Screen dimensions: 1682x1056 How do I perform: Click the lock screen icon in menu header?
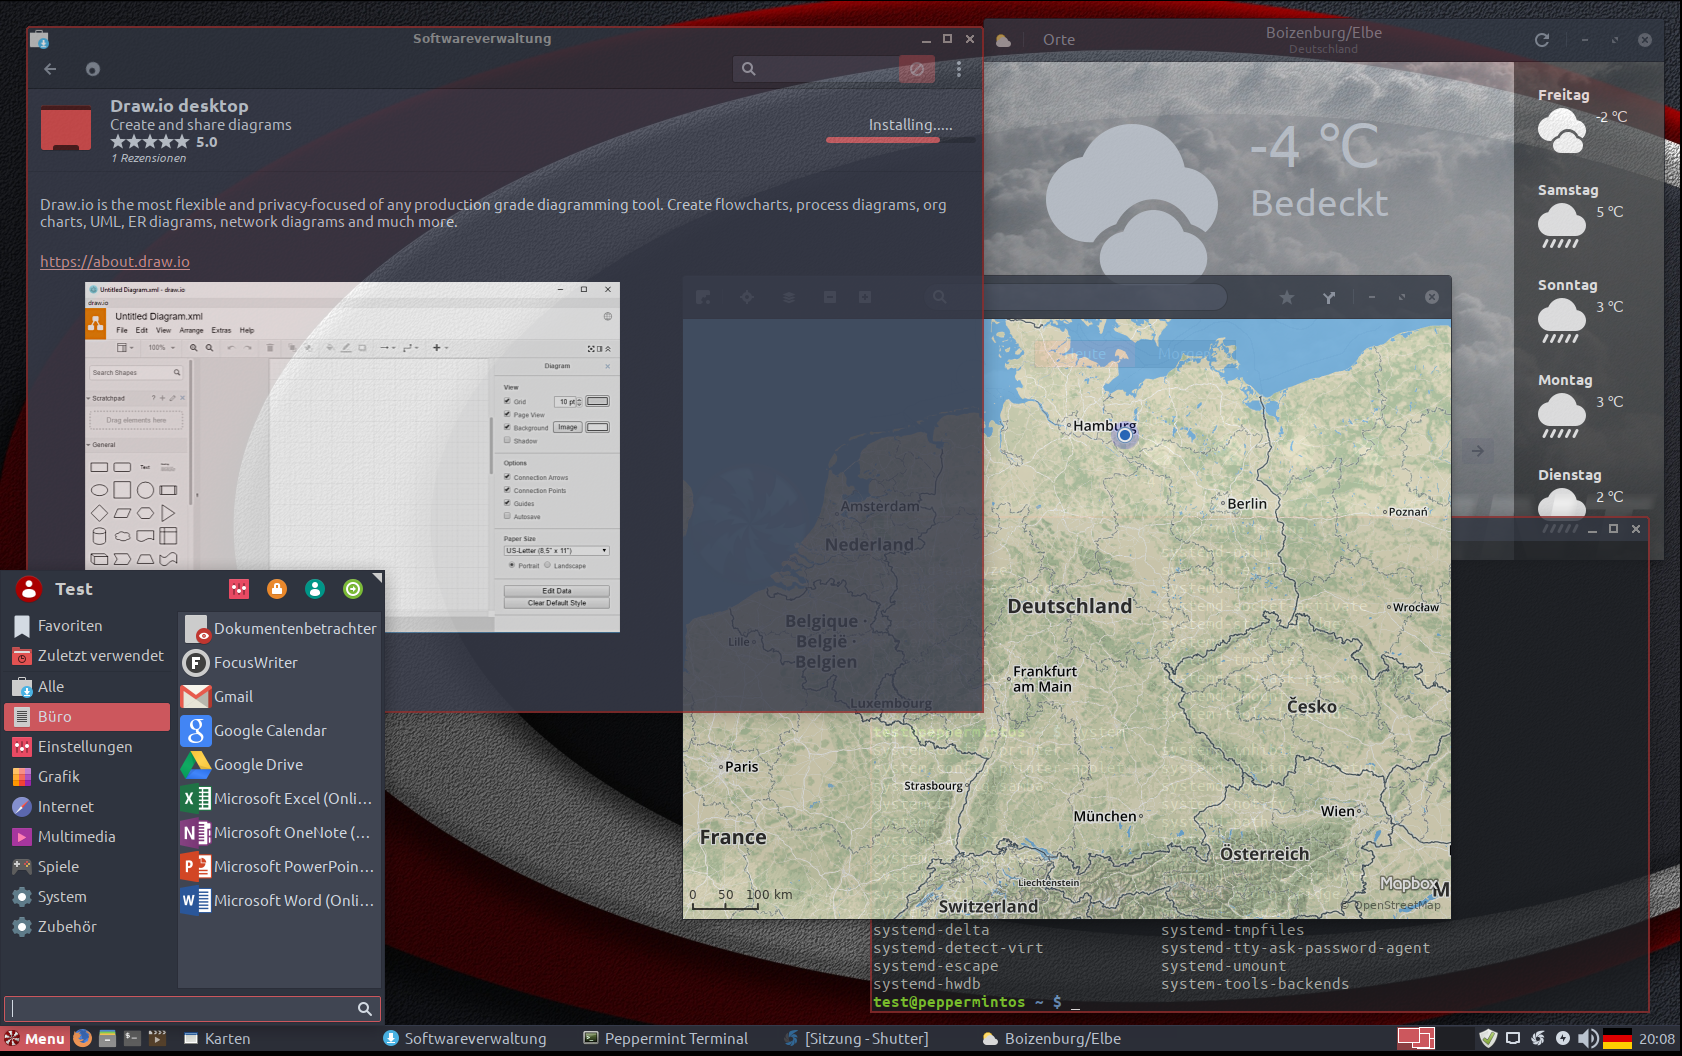click(277, 589)
